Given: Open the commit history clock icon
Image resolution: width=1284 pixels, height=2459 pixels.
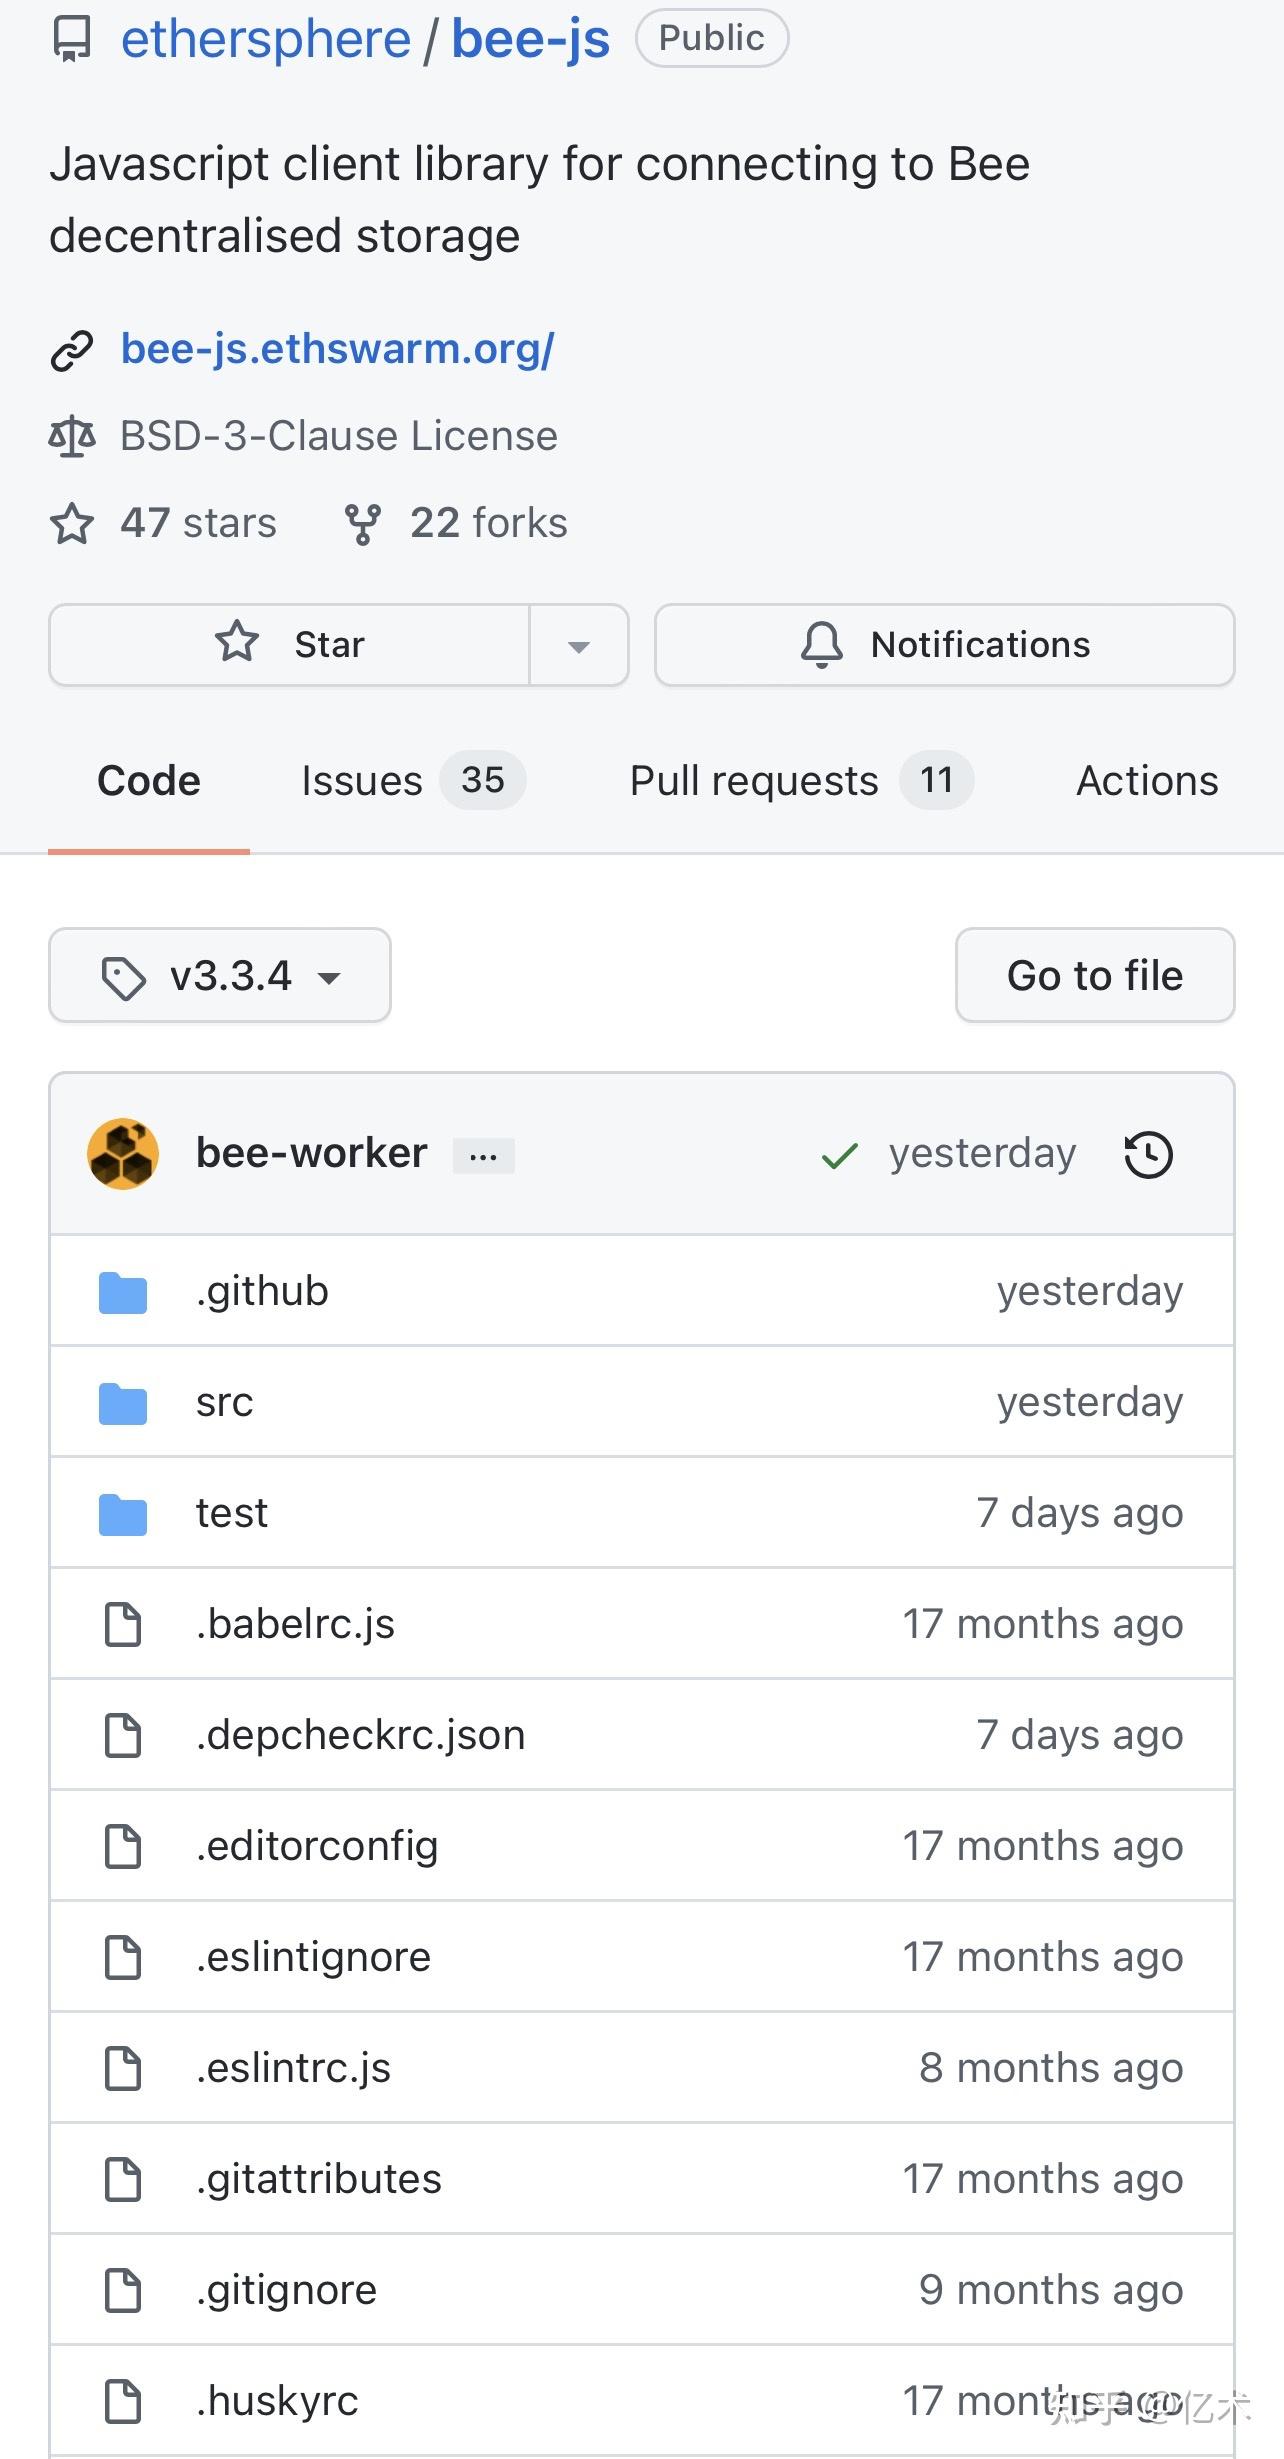Looking at the screenshot, I should point(1148,1154).
